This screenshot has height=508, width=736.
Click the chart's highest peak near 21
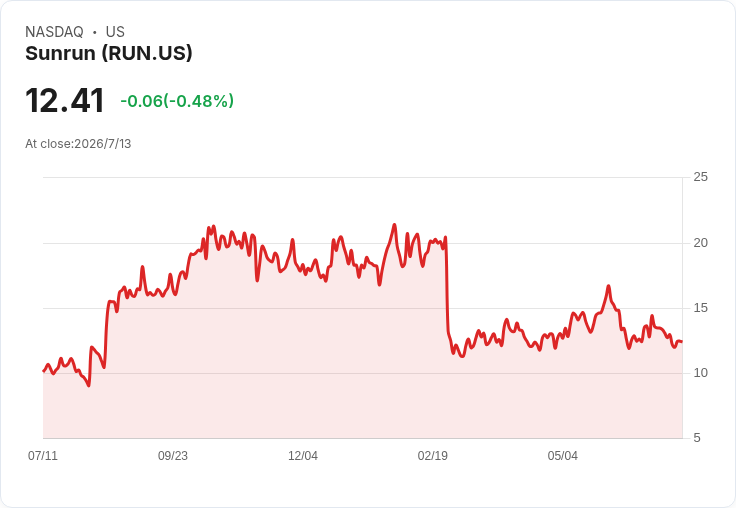click(x=394, y=225)
